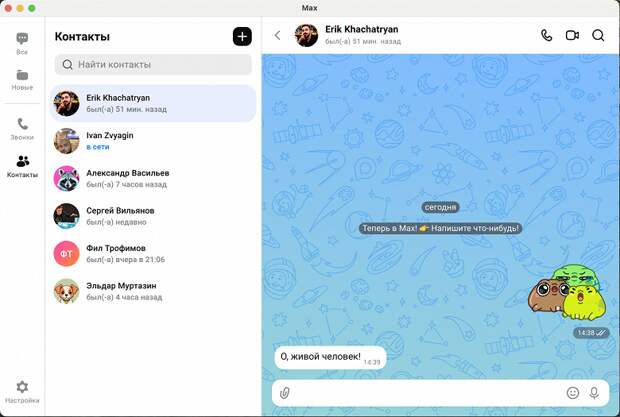Screen dimensions: 620x417
Task: Click the back arrow in chat header
Action: [x=278, y=36]
